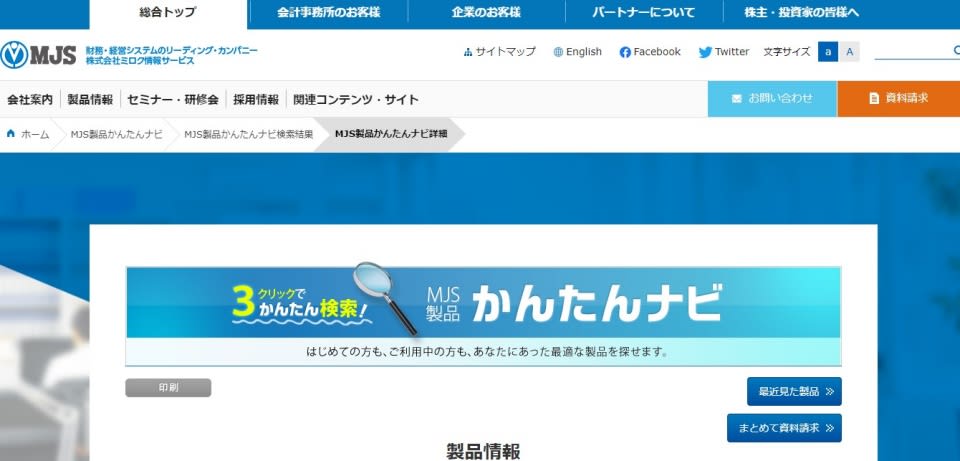The height and width of the screenshot is (461, 960).
Task: Click the globe icon beside English
Action: (x=558, y=53)
